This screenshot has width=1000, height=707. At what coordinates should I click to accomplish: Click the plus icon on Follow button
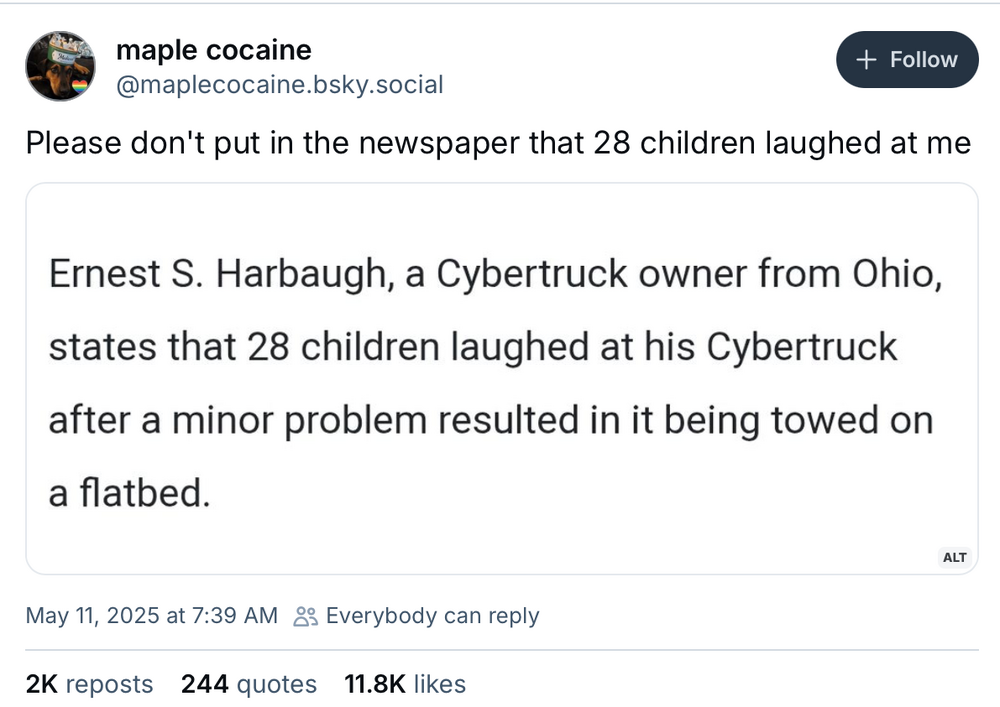(867, 60)
